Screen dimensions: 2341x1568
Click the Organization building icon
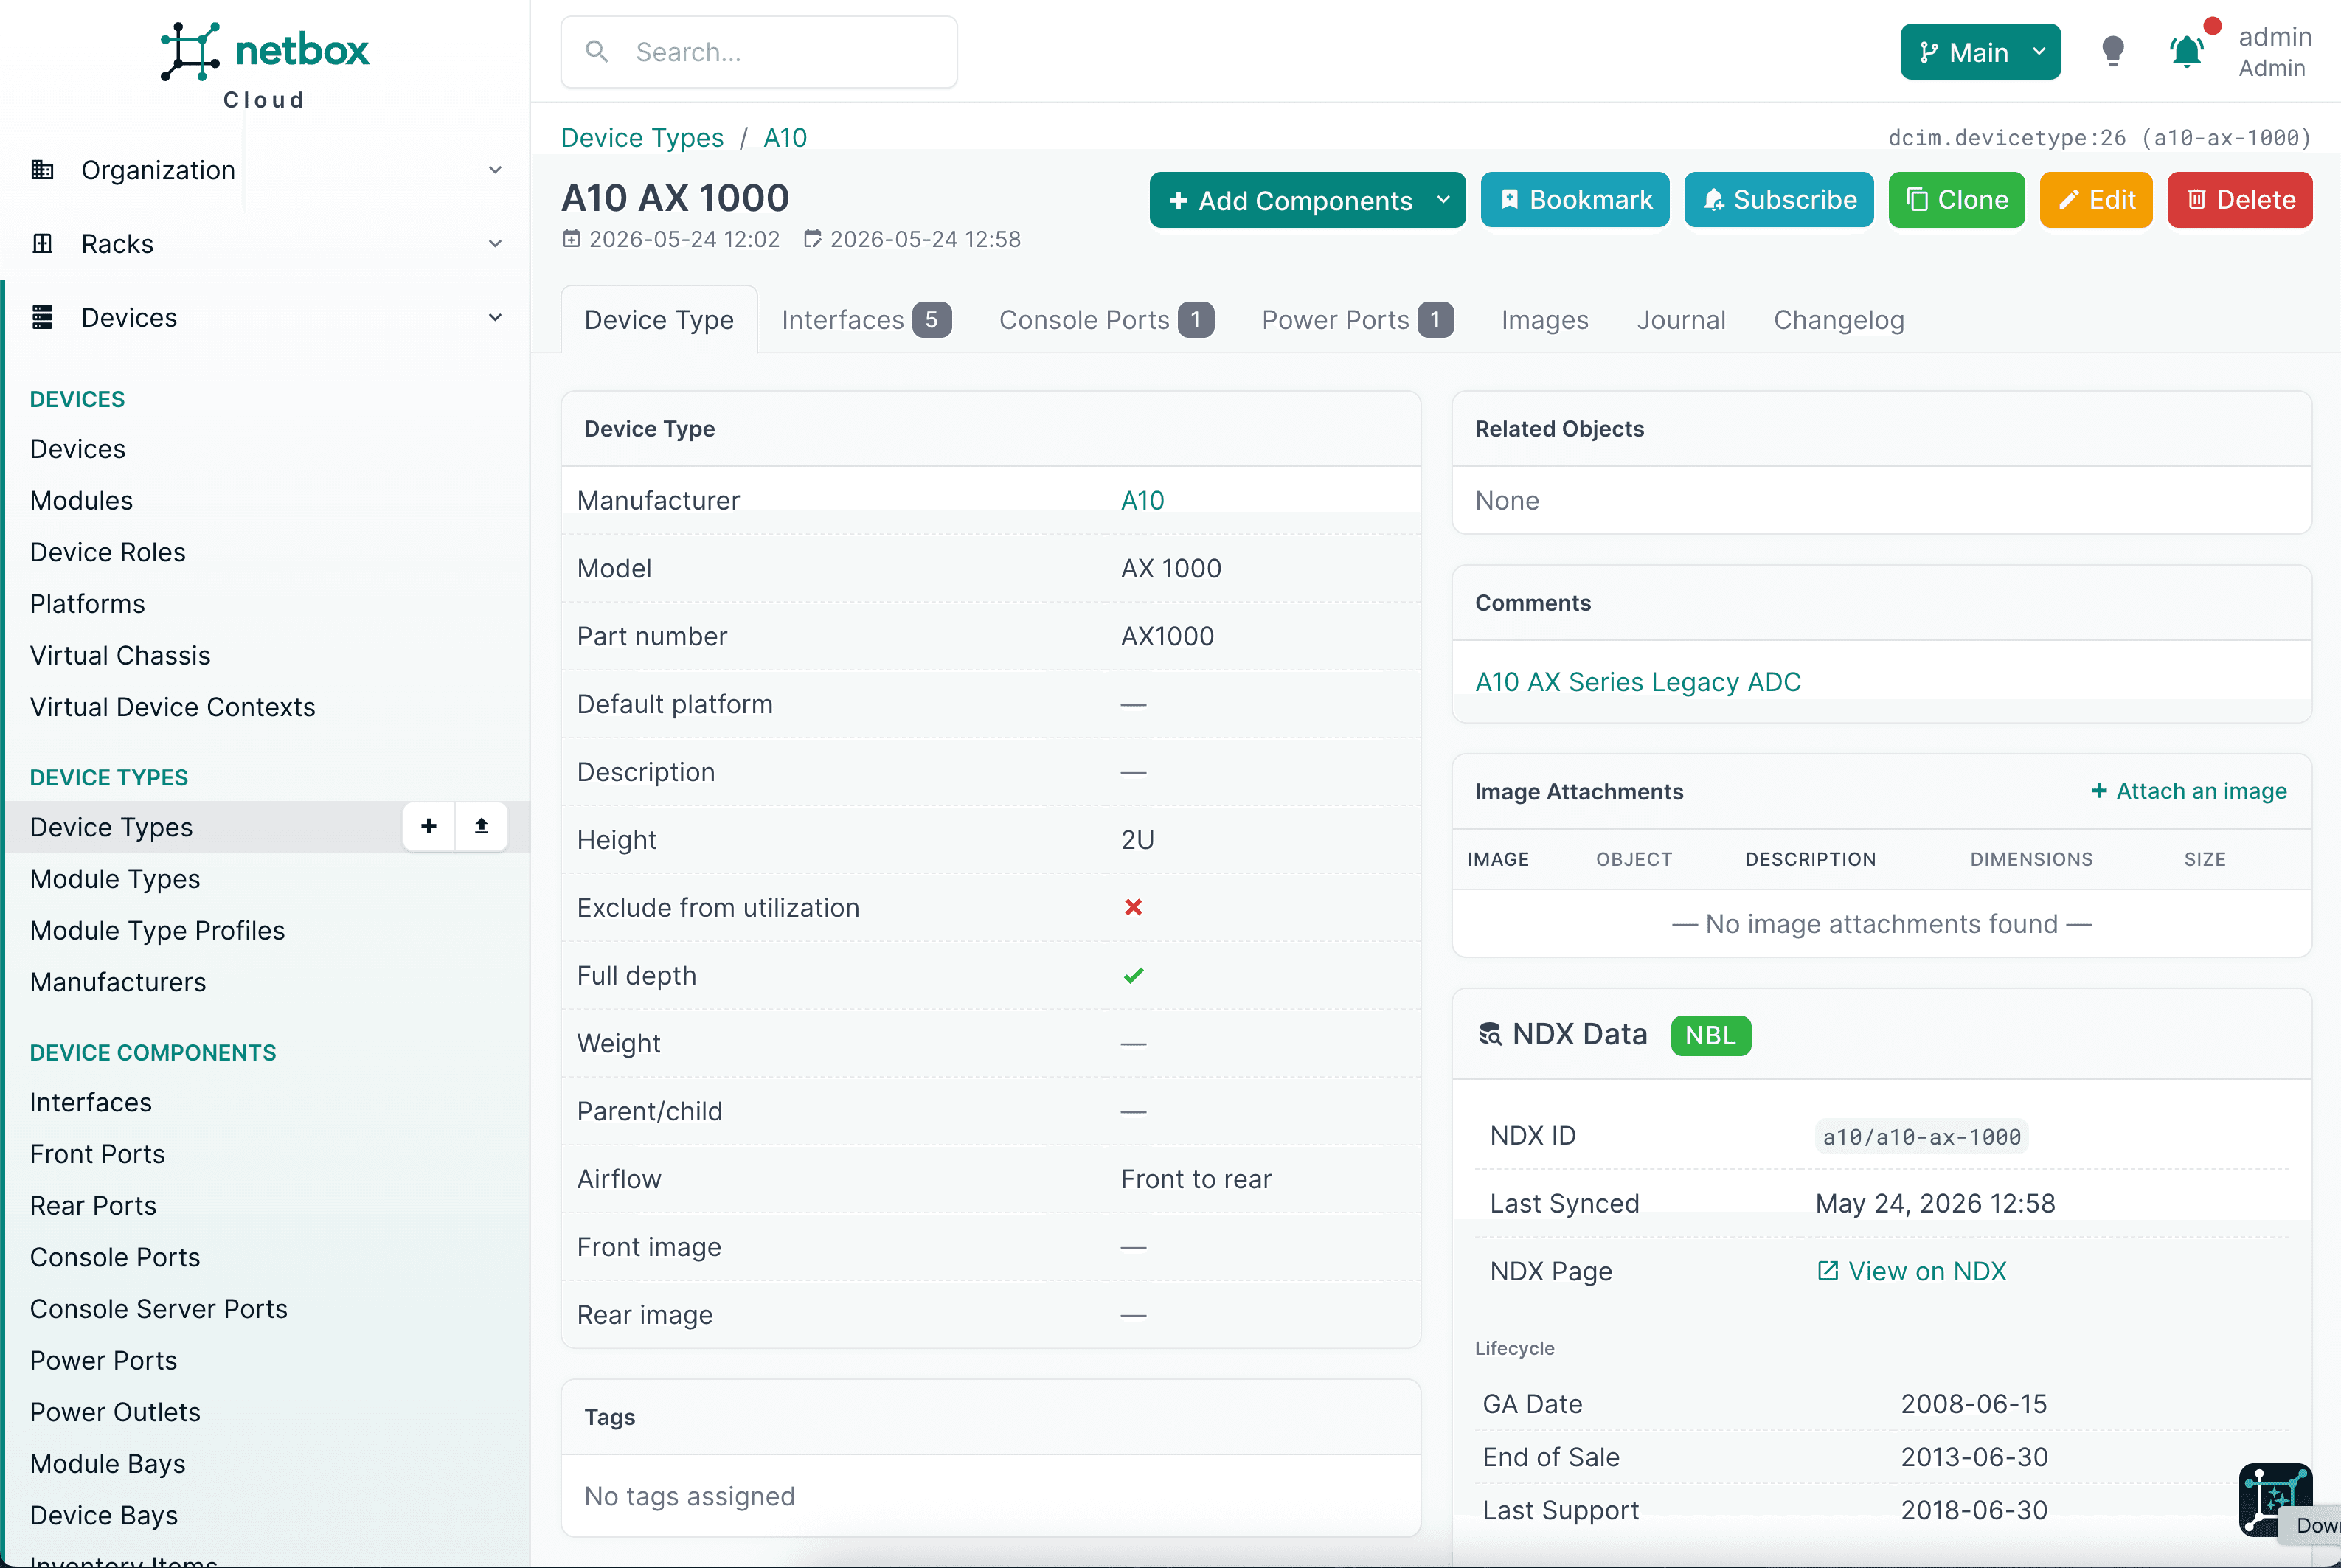[x=42, y=170]
